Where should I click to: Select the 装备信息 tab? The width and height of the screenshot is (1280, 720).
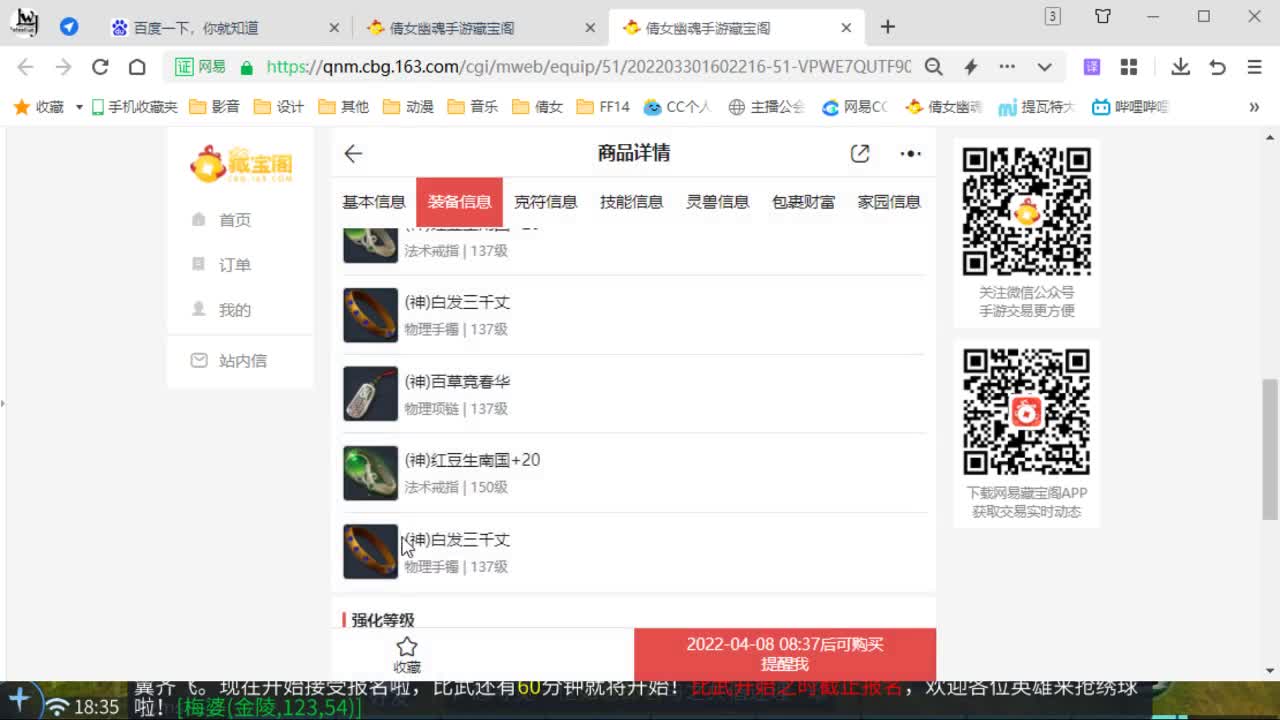(460, 202)
